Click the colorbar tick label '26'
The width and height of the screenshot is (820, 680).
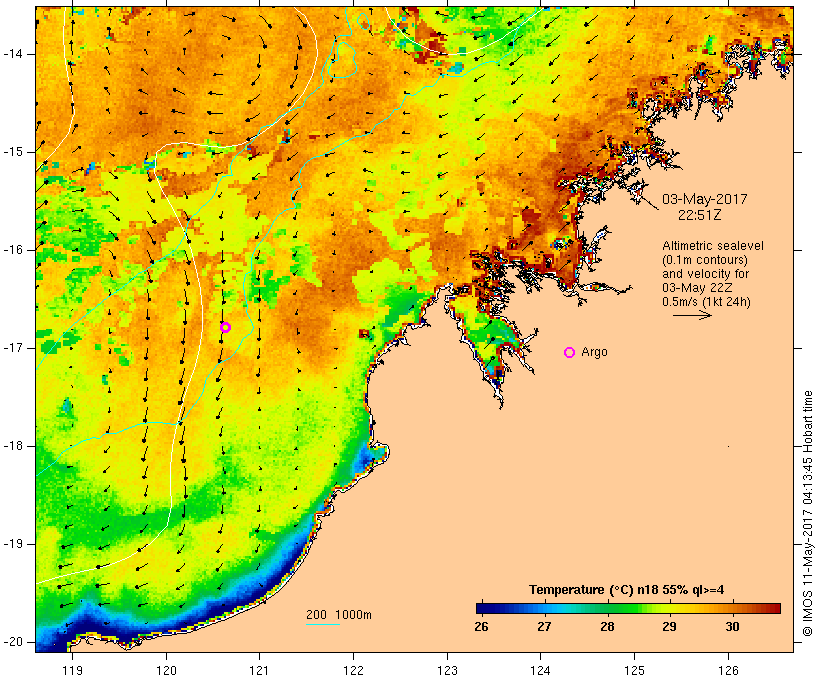click(481, 627)
